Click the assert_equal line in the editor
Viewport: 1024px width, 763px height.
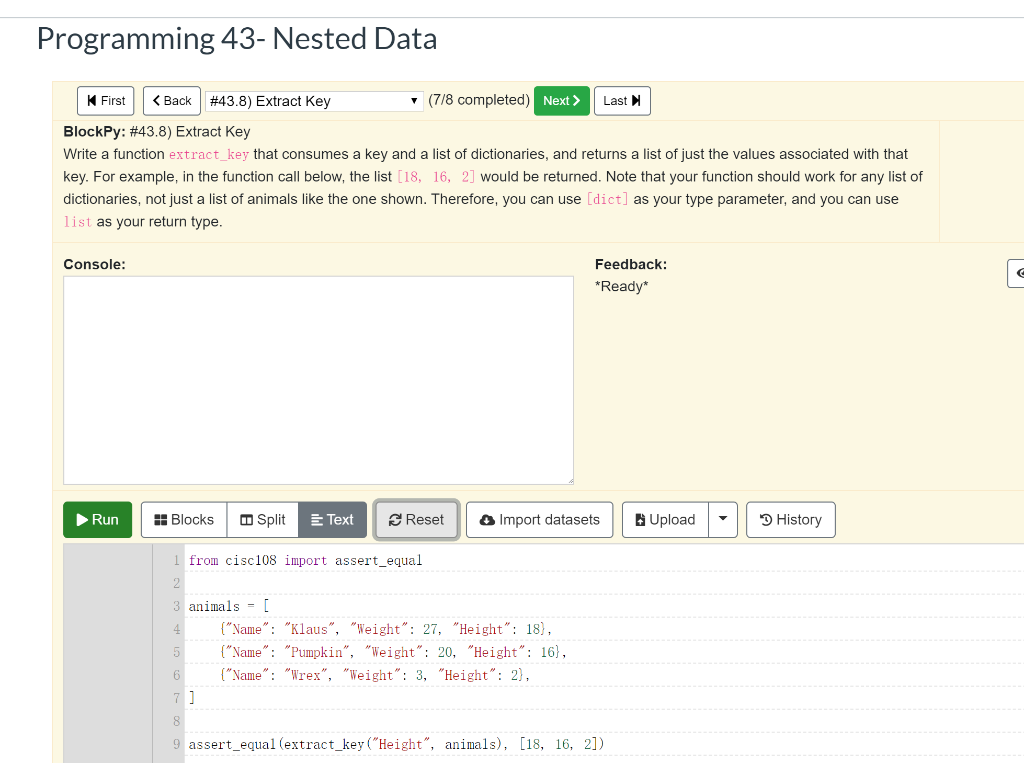[396, 744]
